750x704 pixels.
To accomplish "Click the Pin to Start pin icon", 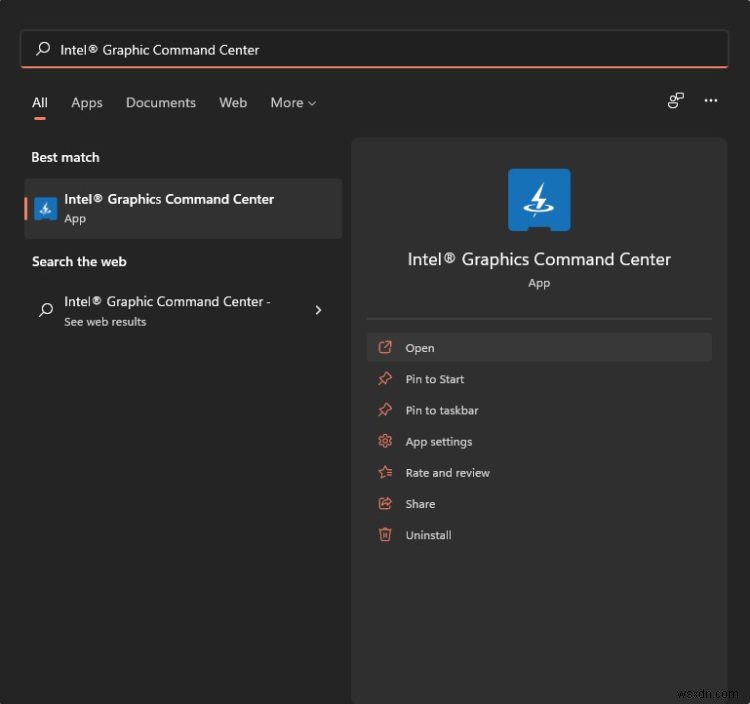I will [385, 379].
